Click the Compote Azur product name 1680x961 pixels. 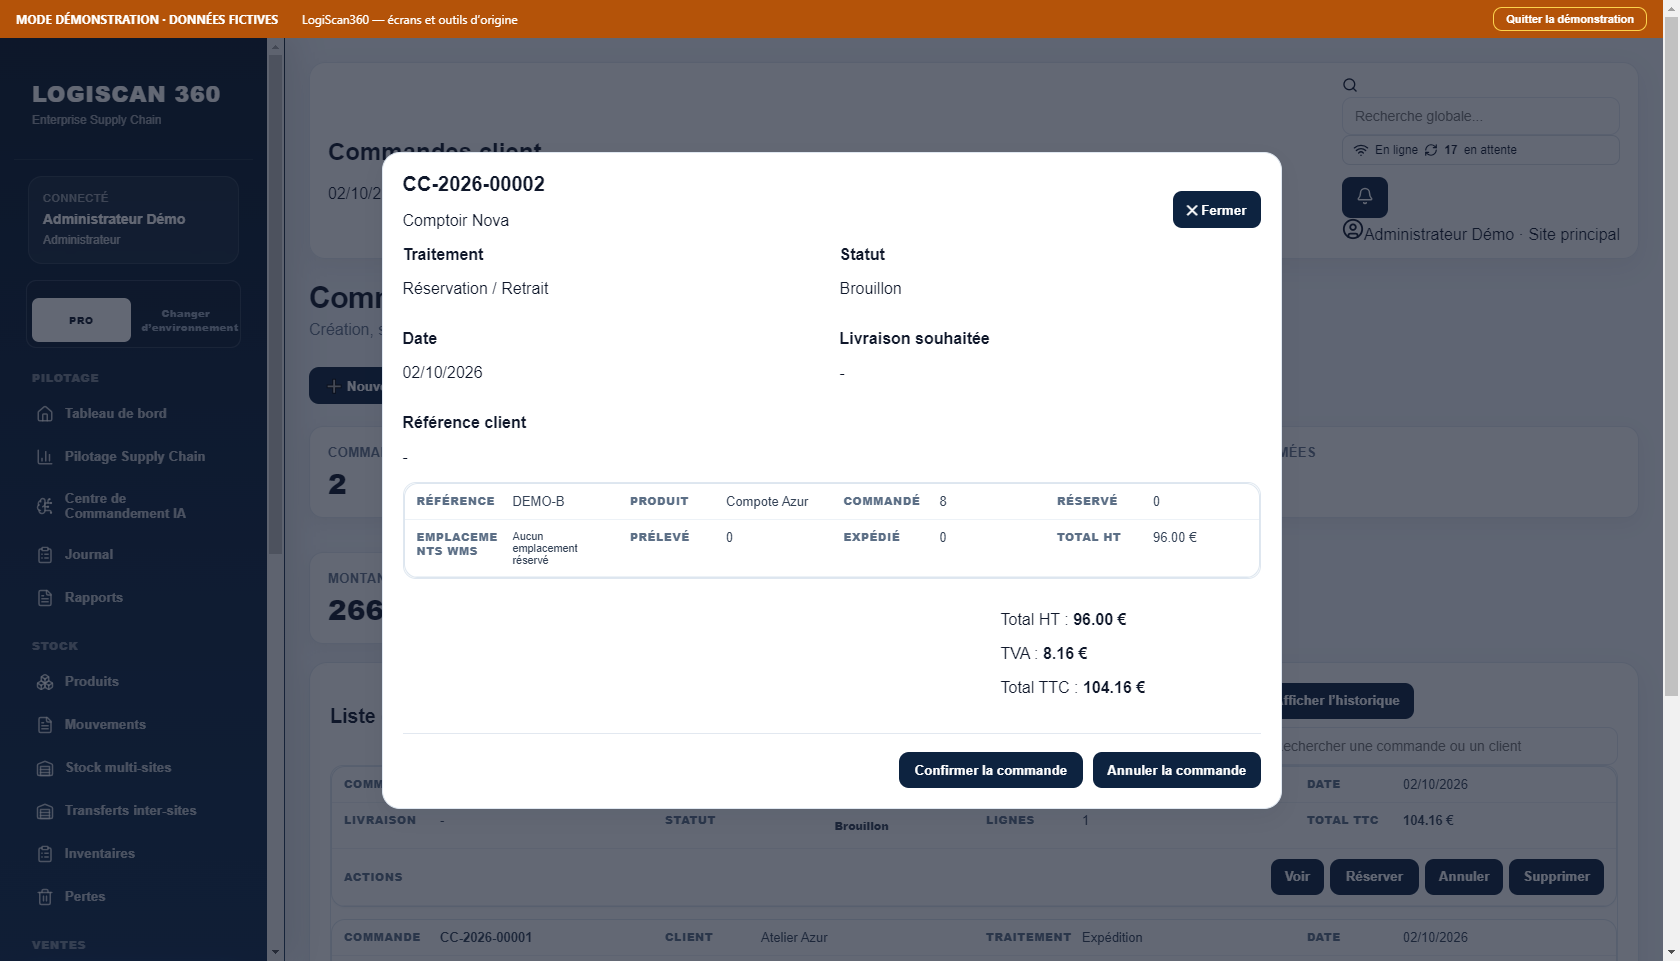click(767, 502)
